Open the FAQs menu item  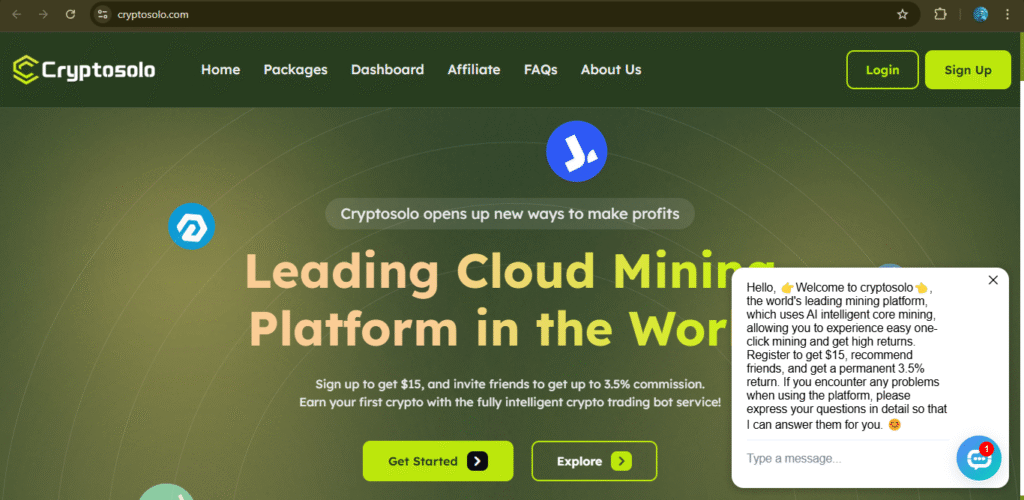click(541, 69)
